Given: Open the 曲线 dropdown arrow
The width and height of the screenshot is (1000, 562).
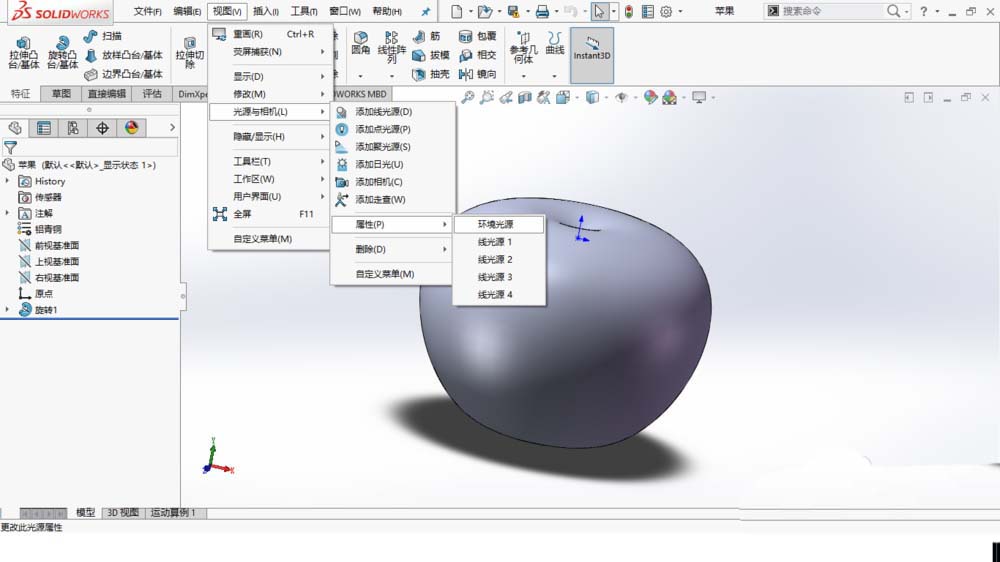Looking at the screenshot, I should [555, 76].
